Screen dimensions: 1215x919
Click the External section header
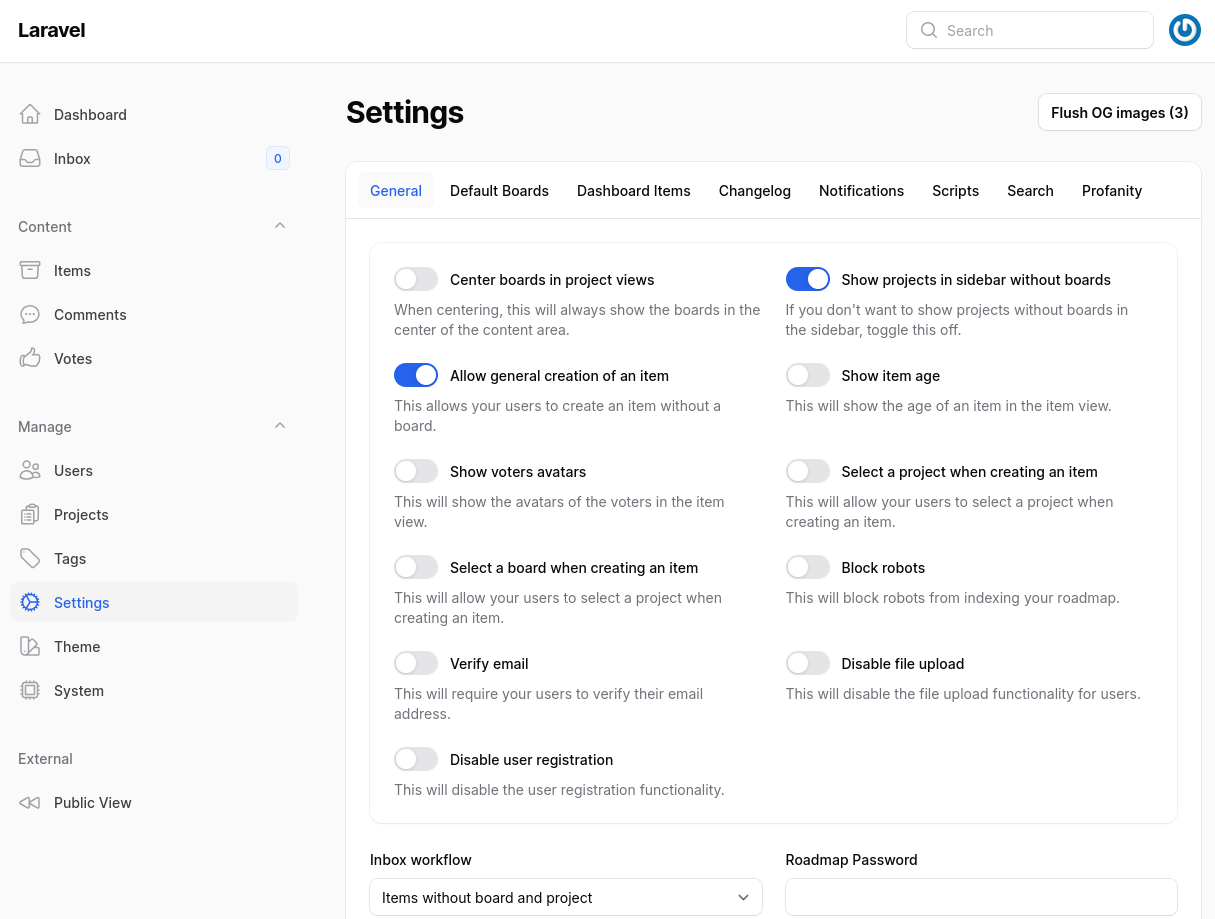45,758
